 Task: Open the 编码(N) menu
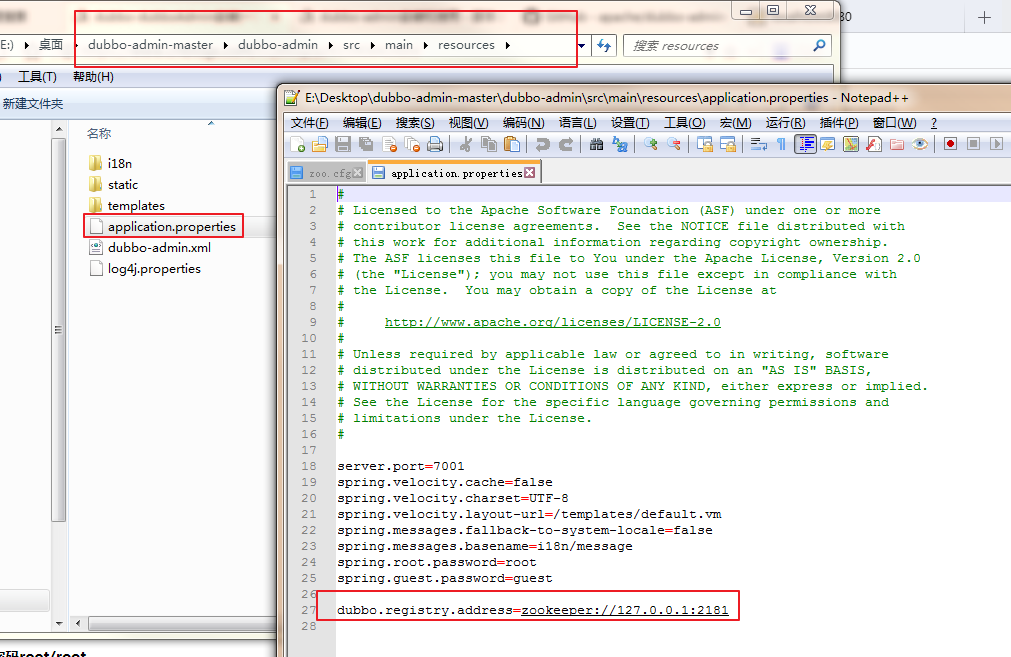click(523, 123)
